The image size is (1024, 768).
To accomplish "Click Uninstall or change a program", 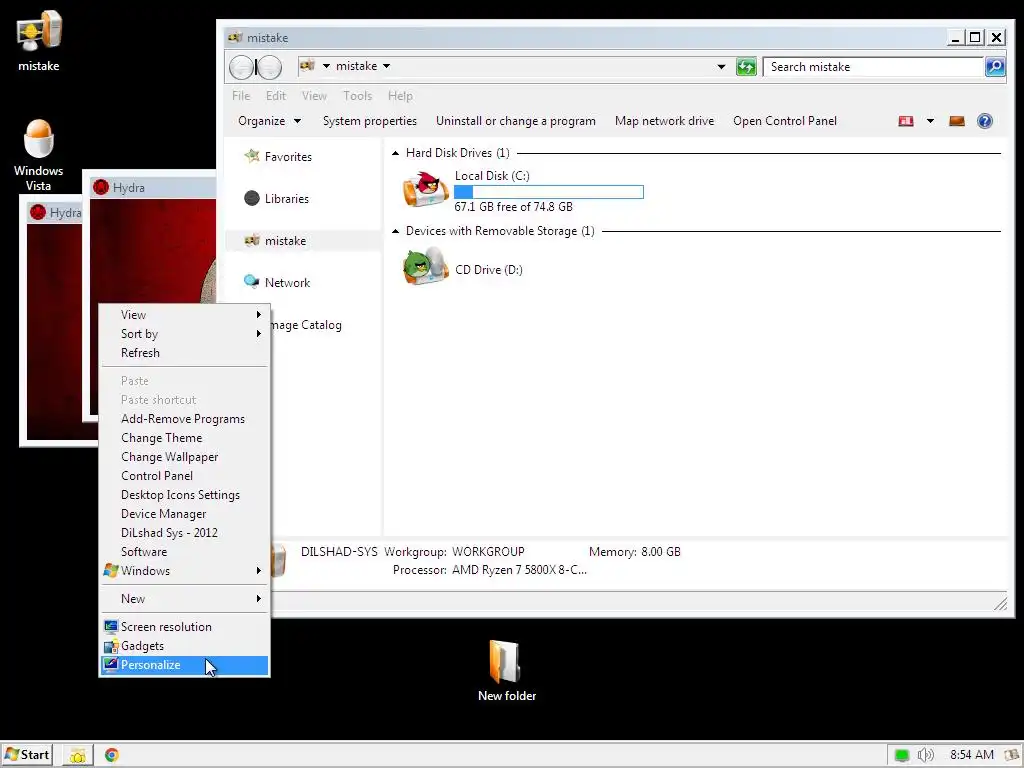I will point(515,121).
